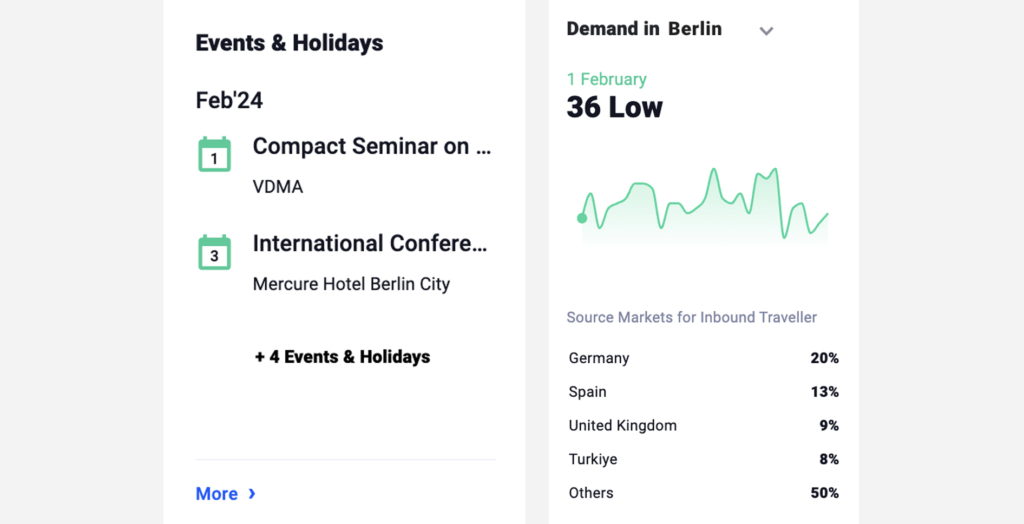Screen dimensions: 1024x524
Task: Open the Demand in Berlin dropdown title
Action: [x=644, y=29]
